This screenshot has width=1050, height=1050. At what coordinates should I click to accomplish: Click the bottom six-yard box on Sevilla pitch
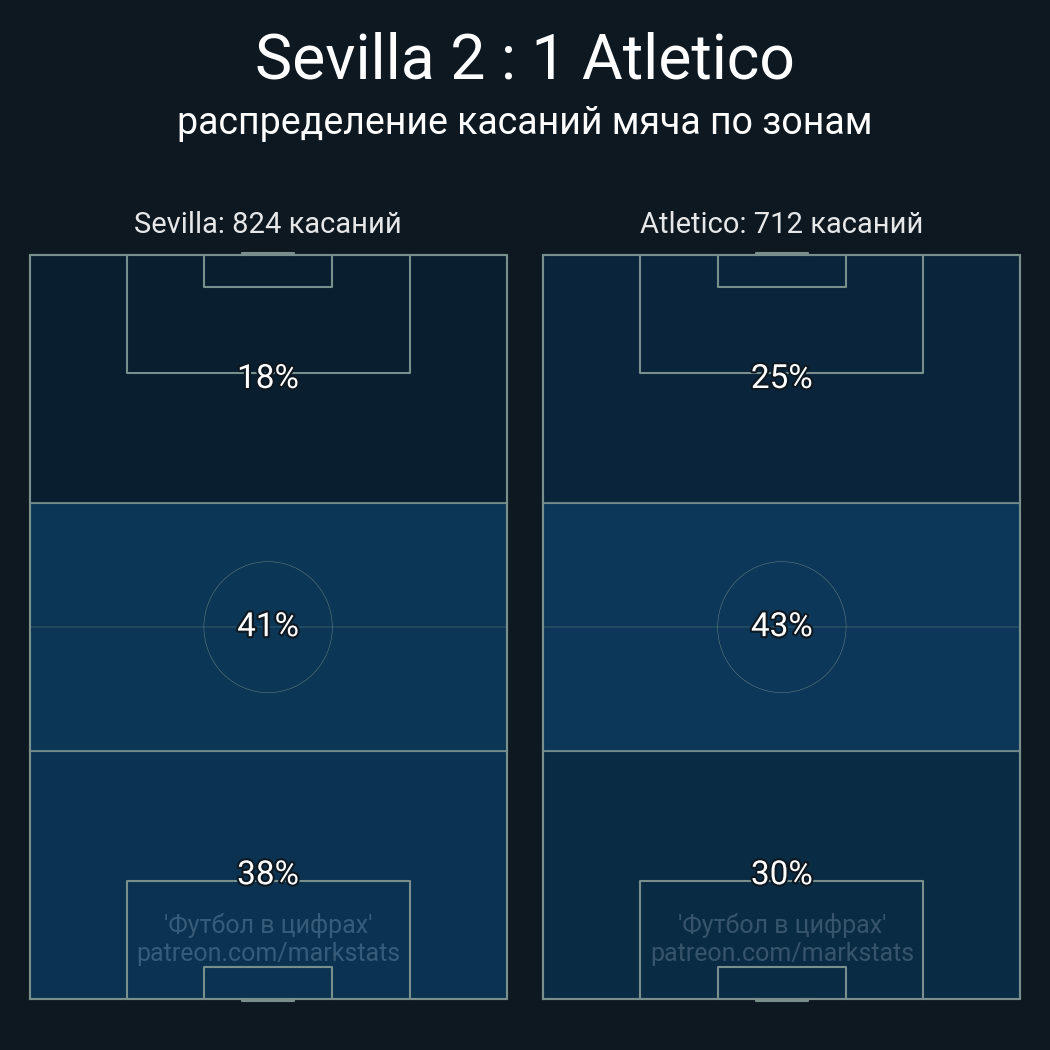coord(268,983)
